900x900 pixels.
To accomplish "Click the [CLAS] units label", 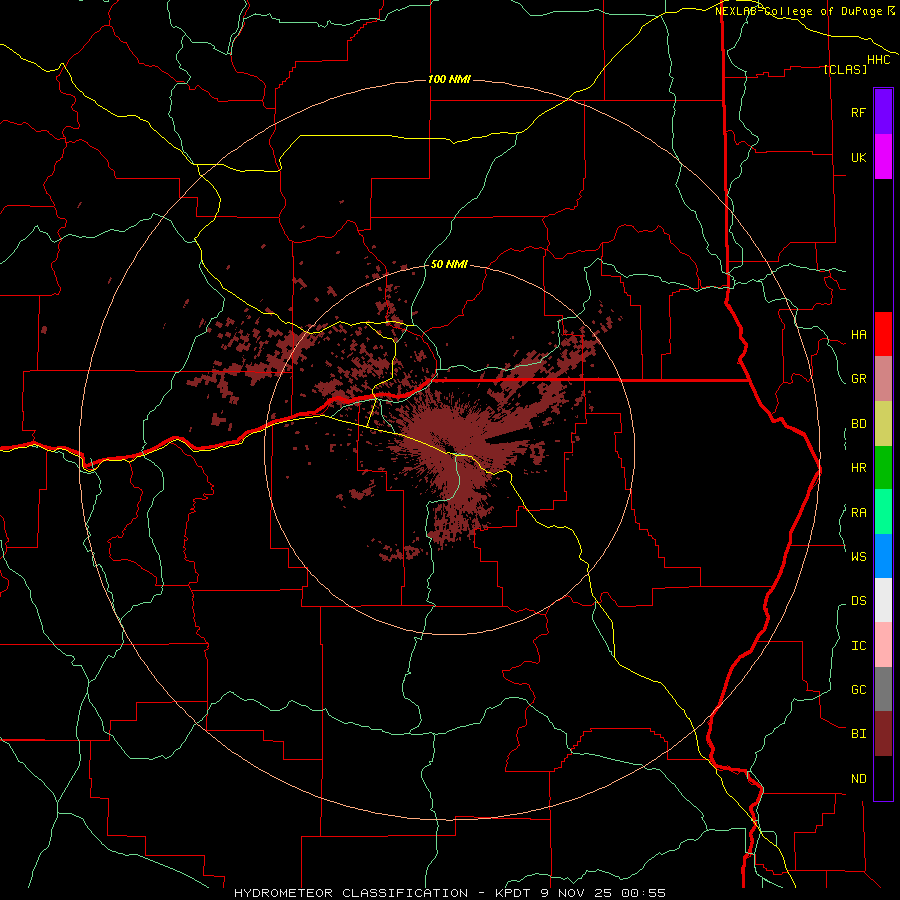I will click(845, 69).
